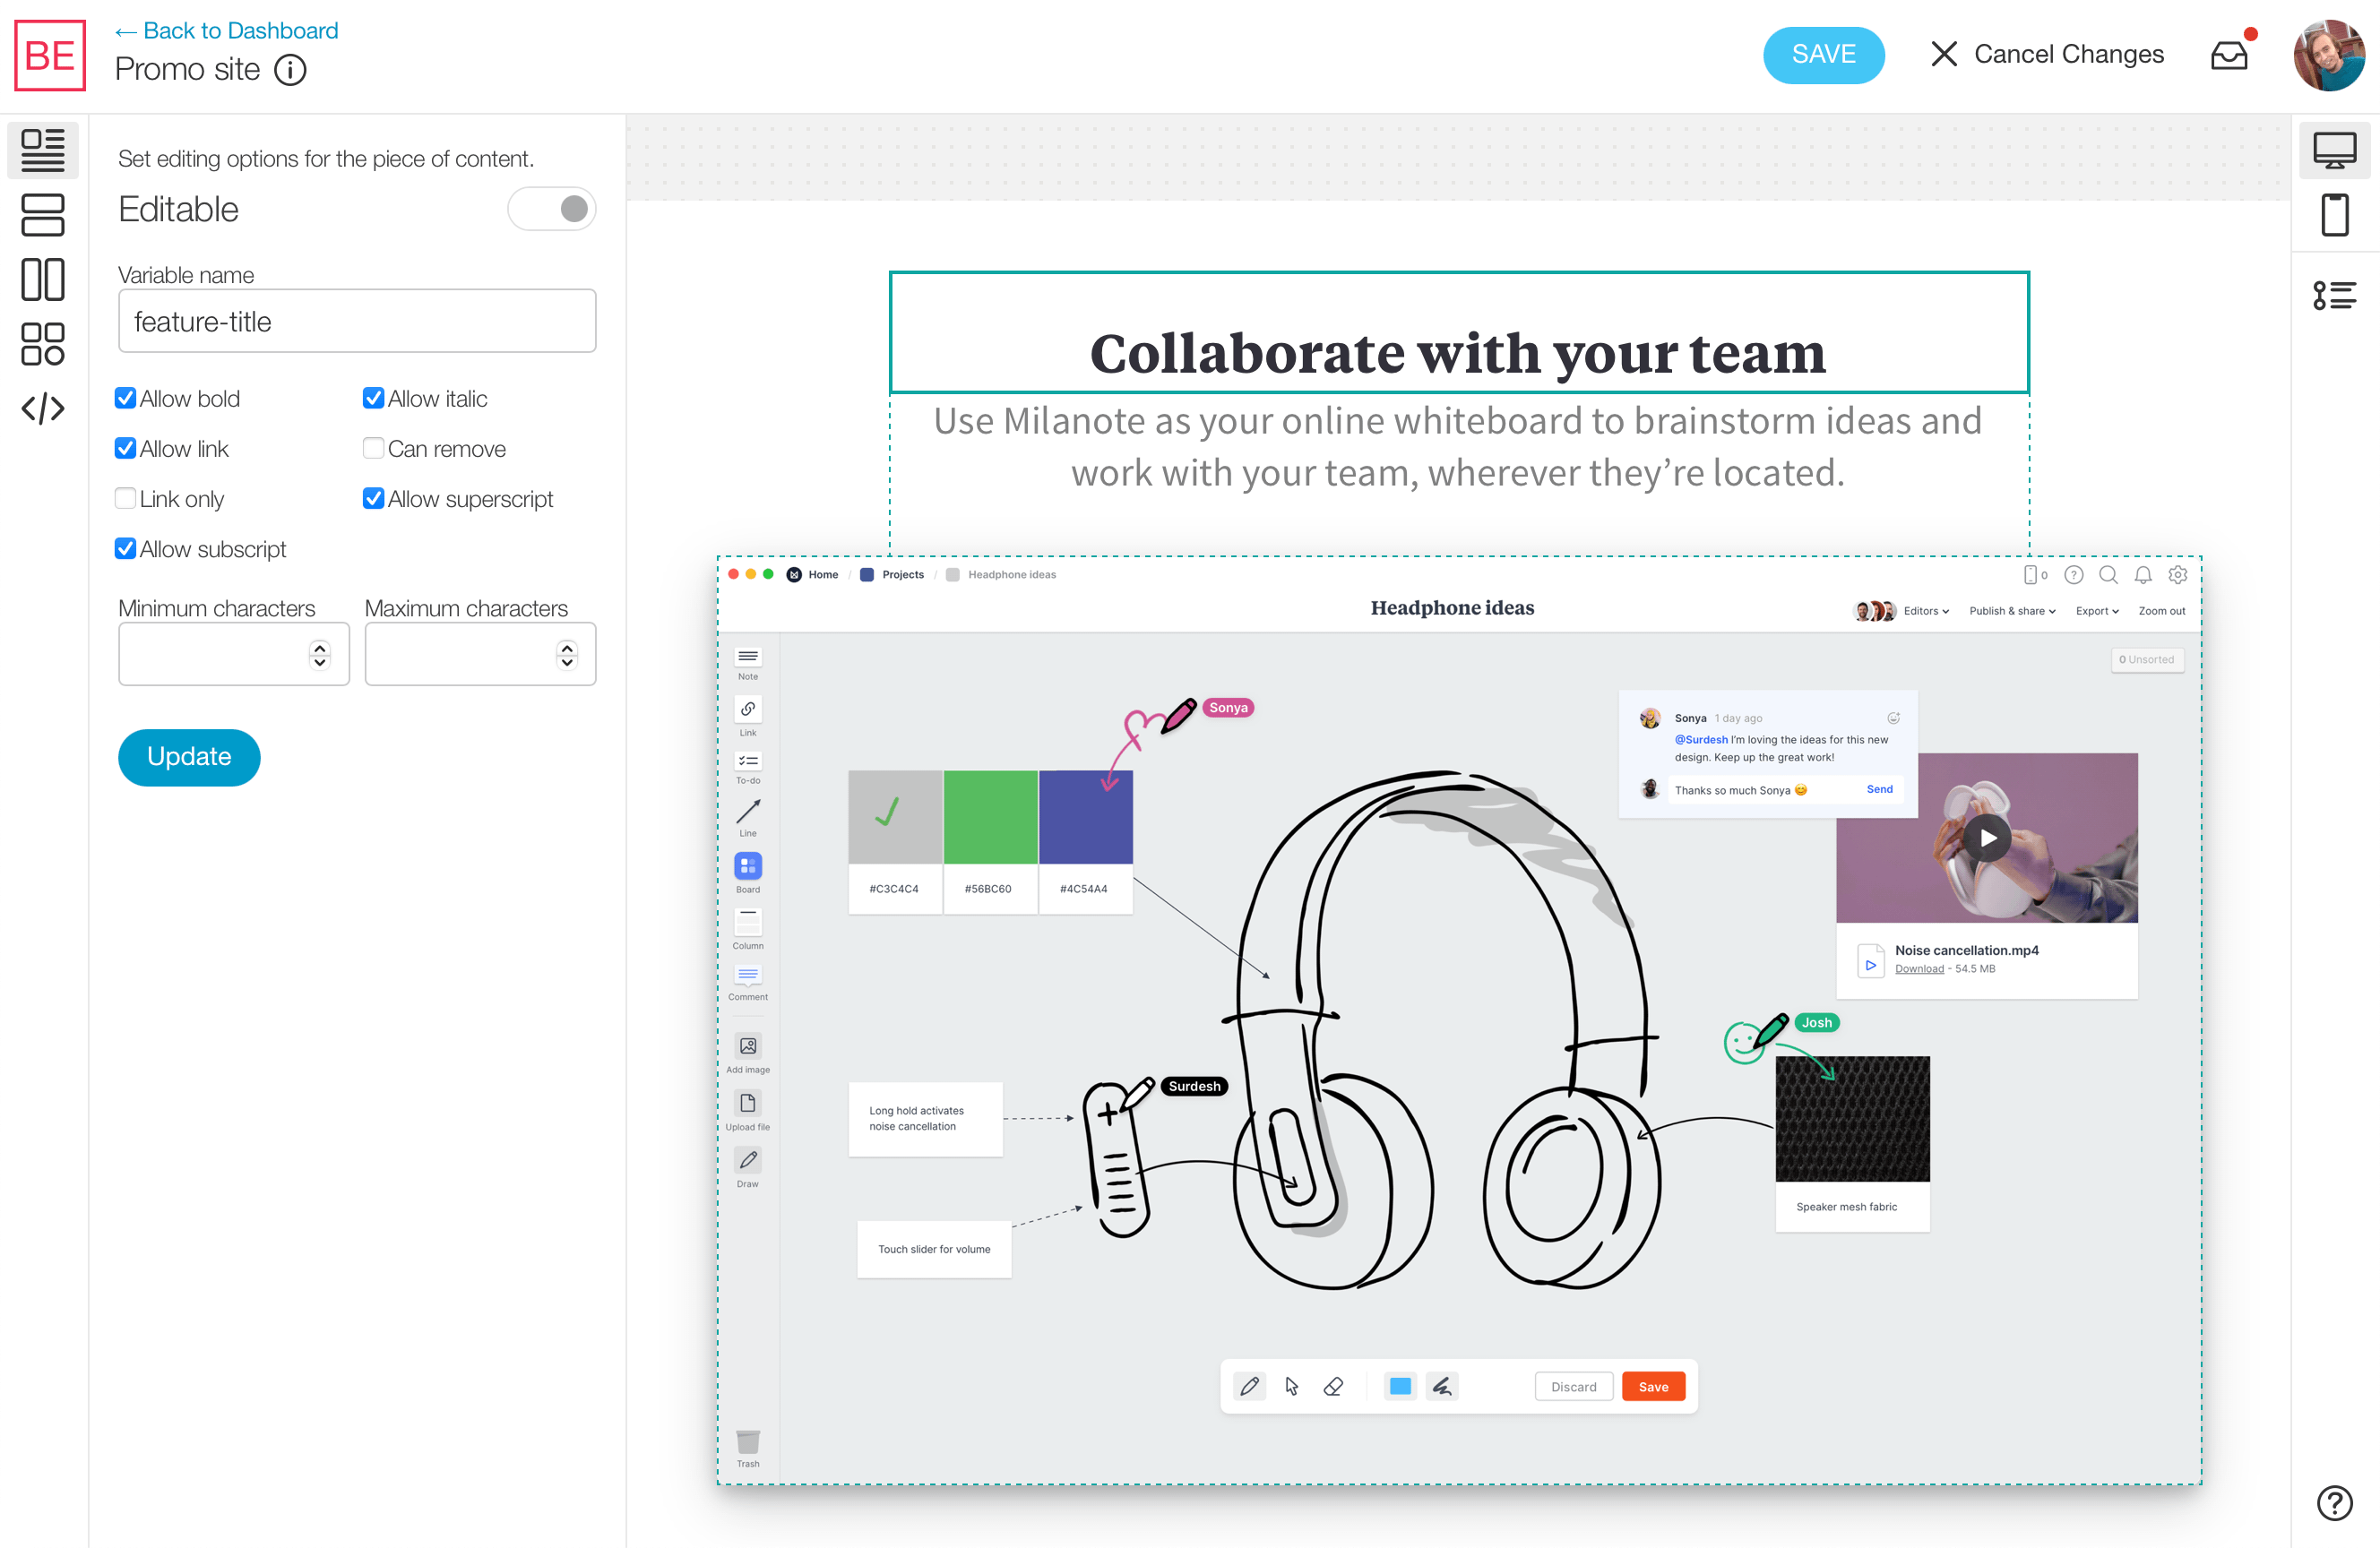Viewport: 2380px width, 1548px height.
Task: Click the single-column rows layout icon
Action: point(43,215)
